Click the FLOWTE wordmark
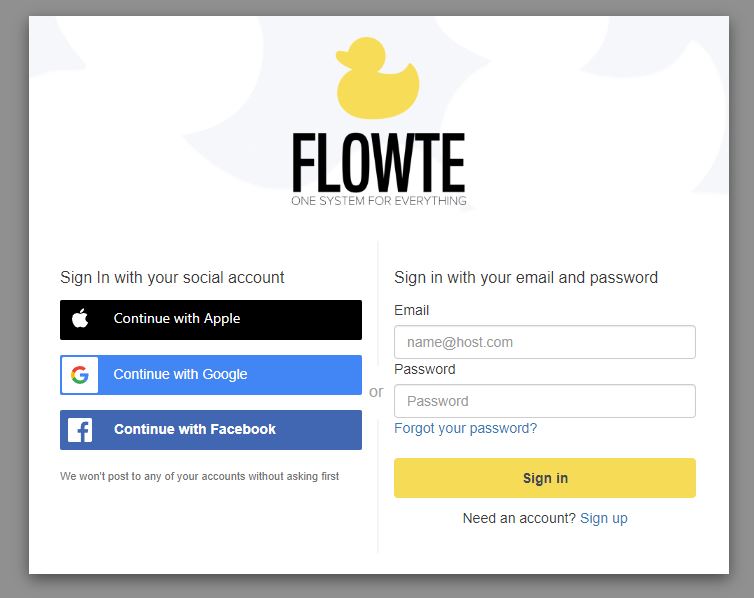The height and width of the screenshot is (598, 754). pyautogui.click(x=378, y=162)
